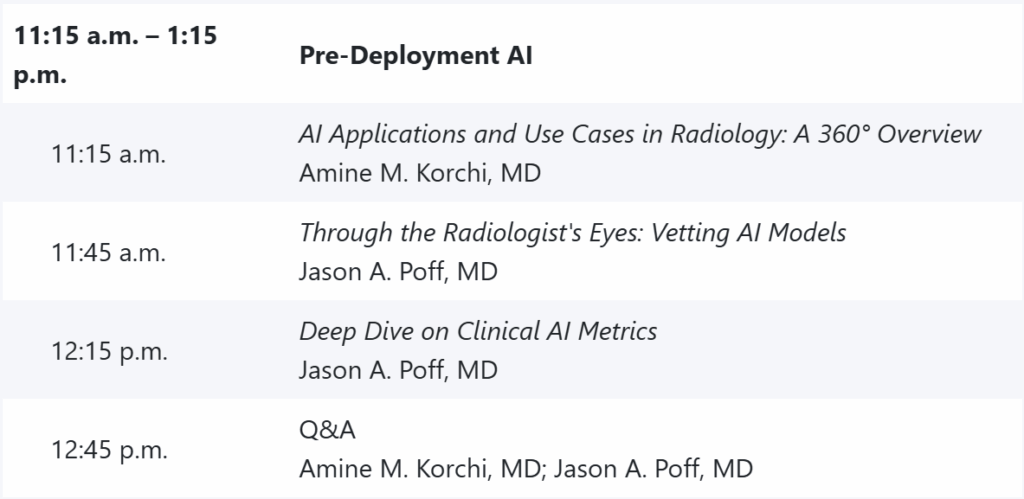Click Jason A. Poff in the 11:45 a.m. row
This screenshot has height=499, width=1024.
398,271
